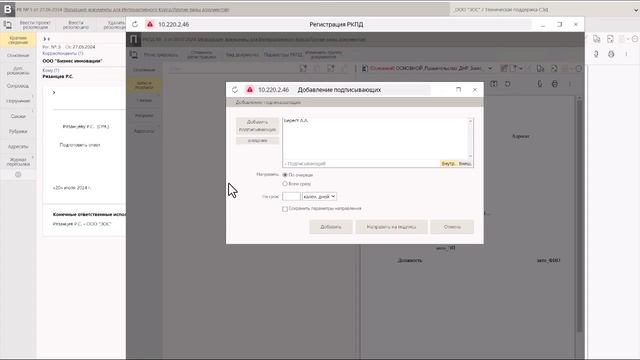Click the panel layout icon in the main toolbar
The height and width of the screenshot is (360, 640).
point(7,25)
